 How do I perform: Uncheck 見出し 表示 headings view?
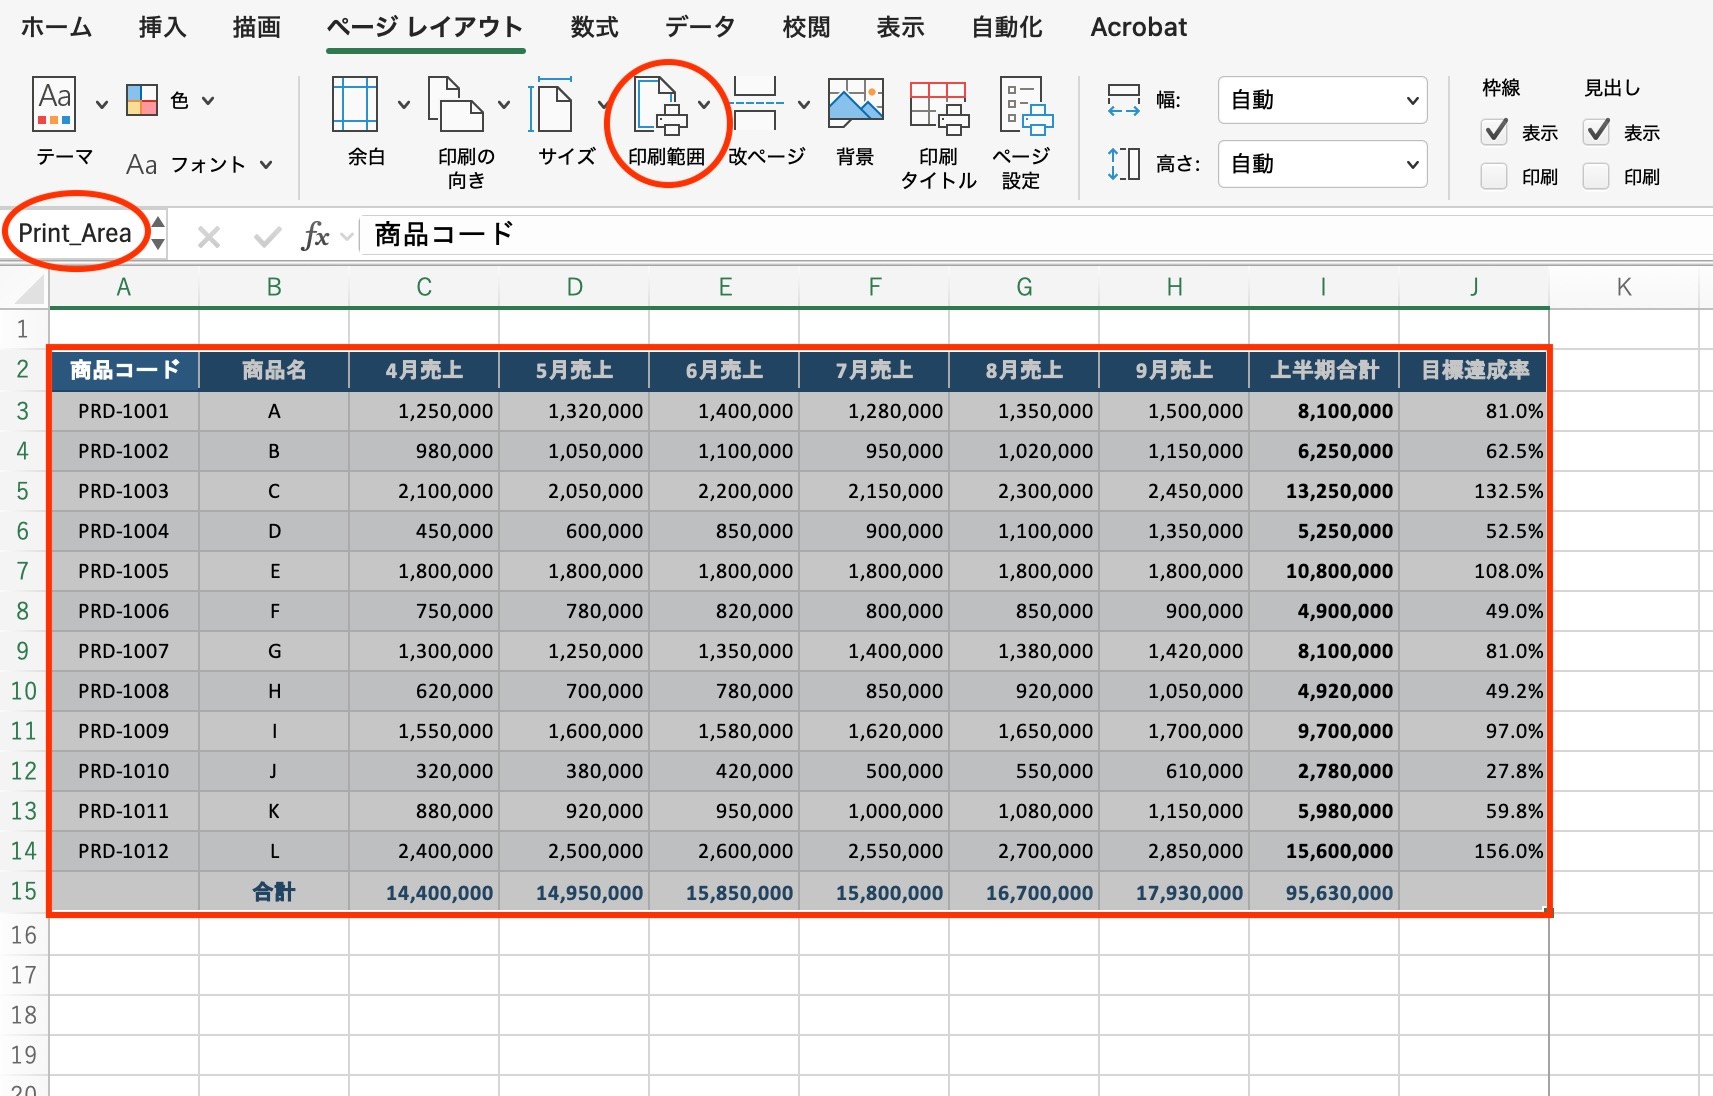[1597, 131]
